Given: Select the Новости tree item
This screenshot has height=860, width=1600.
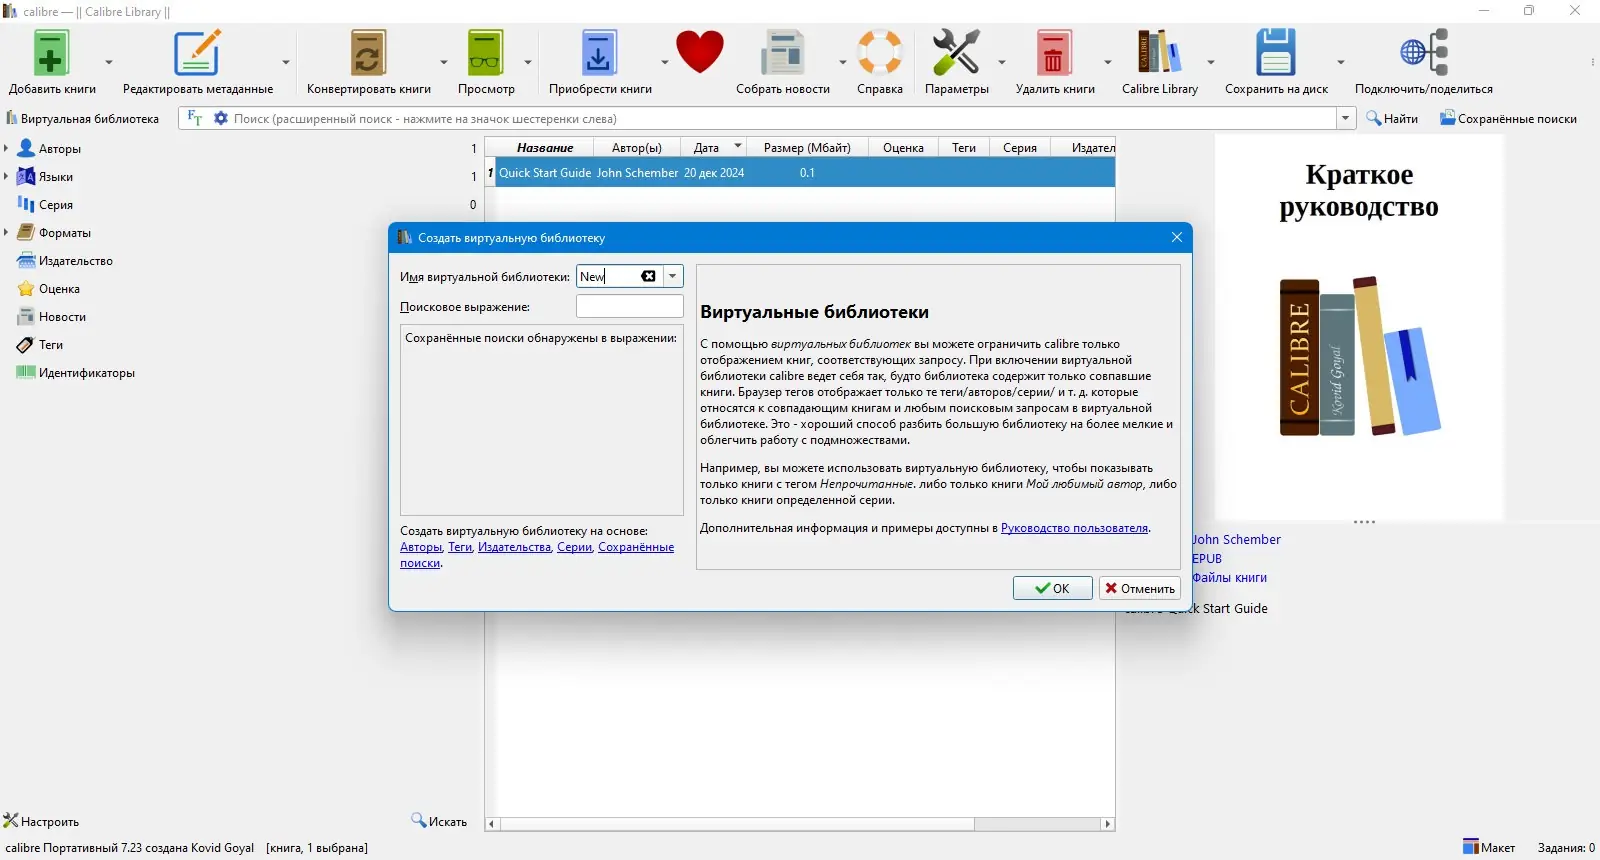Looking at the screenshot, I should pos(62,316).
